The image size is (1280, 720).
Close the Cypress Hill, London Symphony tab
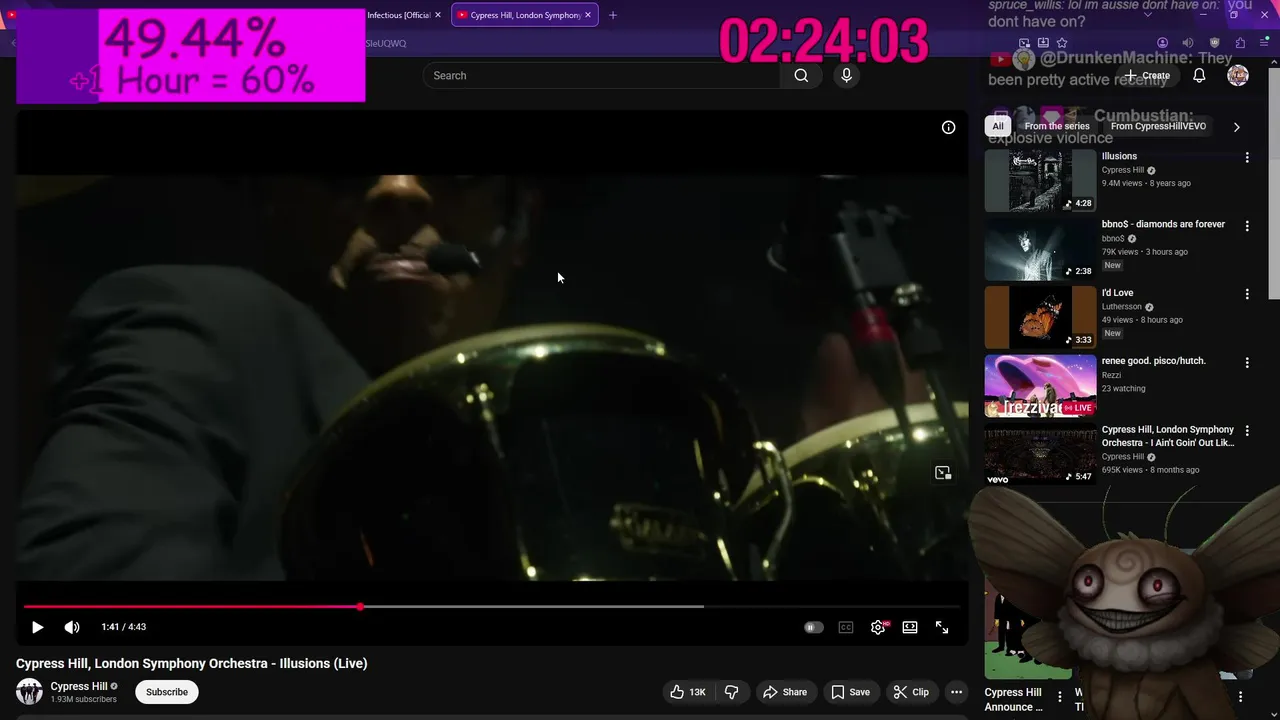coord(588,15)
